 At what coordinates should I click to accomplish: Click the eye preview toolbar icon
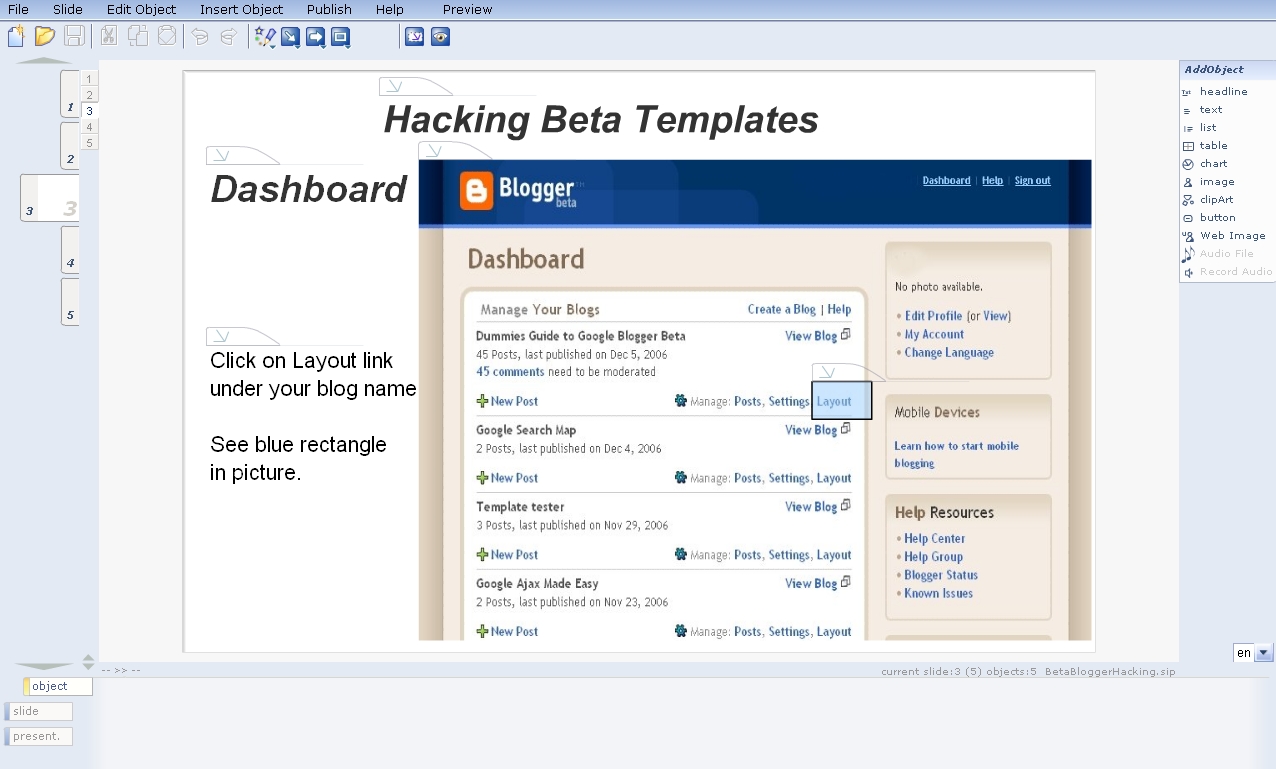(440, 37)
